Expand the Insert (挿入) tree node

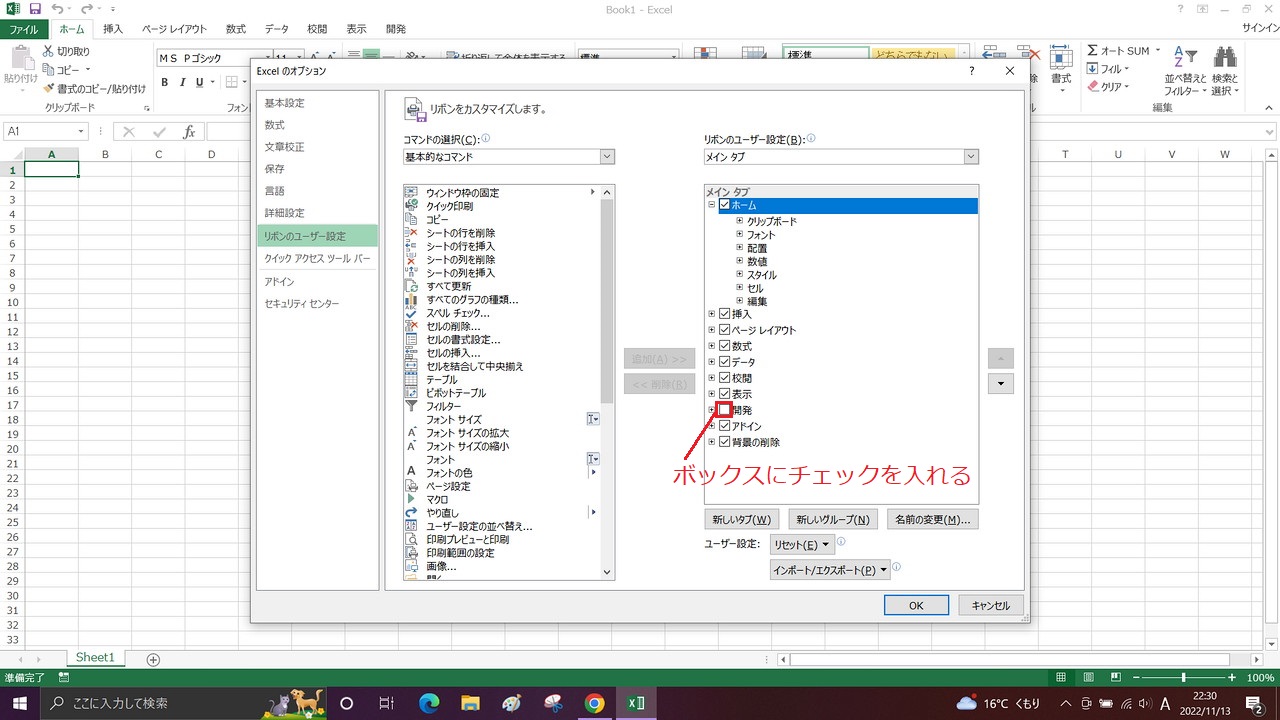click(x=712, y=314)
